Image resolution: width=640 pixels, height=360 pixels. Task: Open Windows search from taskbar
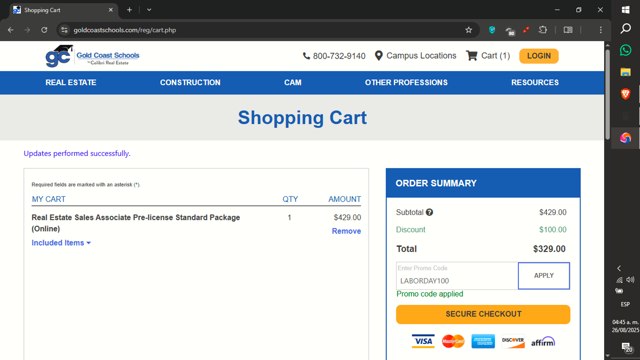pyautogui.click(x=625, y=28)
